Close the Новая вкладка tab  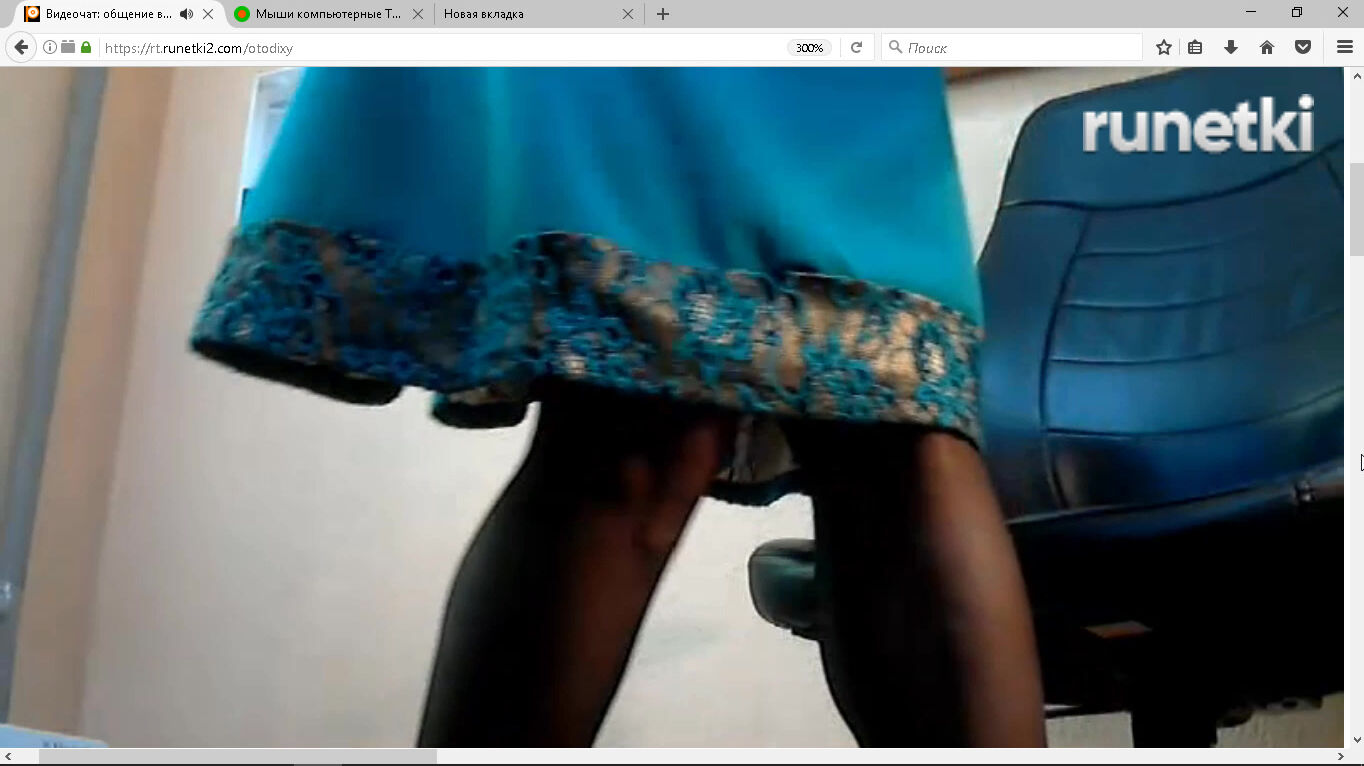[628, 14]
